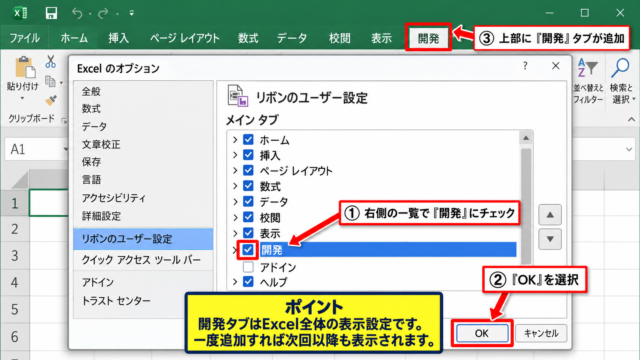640x360 pixels.
Task: Click the Redo arrow icon
Action: point(103,13)
